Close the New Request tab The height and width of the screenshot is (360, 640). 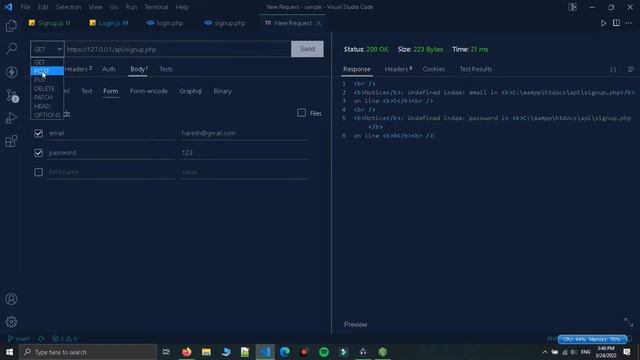point(319,23)
